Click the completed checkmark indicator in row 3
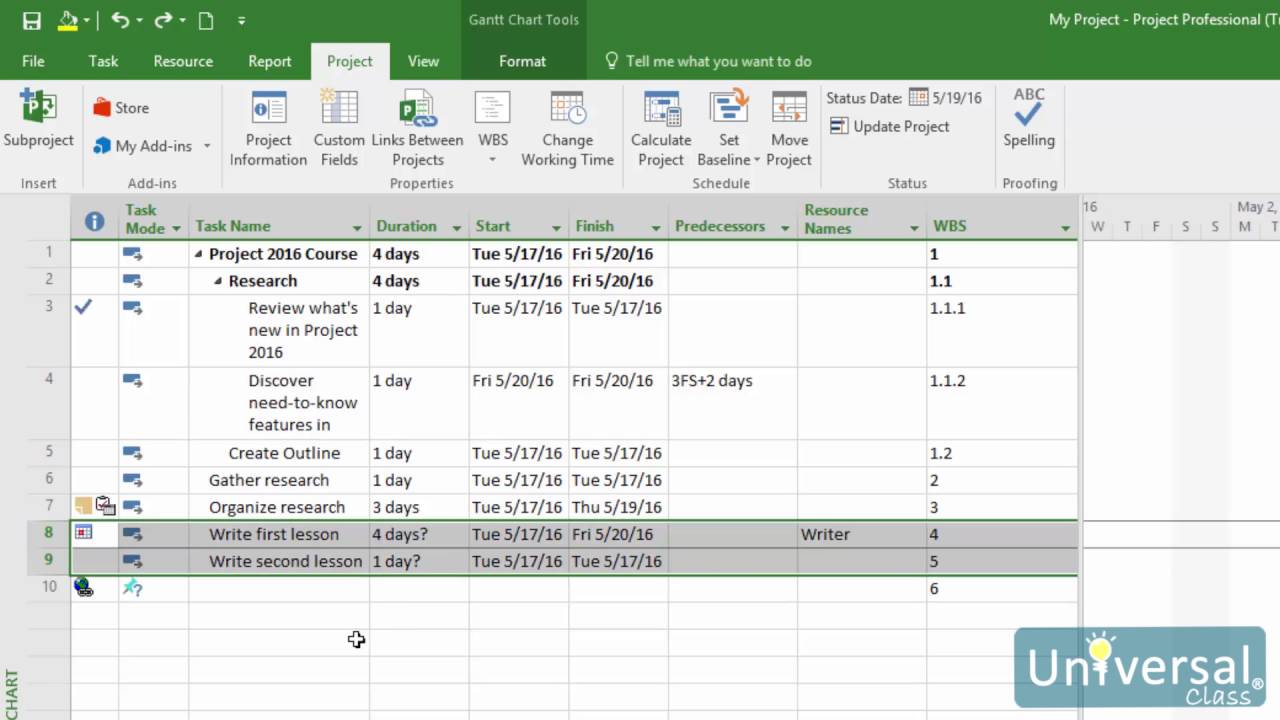Image resolution: width=1280 pixels, height=720 pixels. (83, 307)
